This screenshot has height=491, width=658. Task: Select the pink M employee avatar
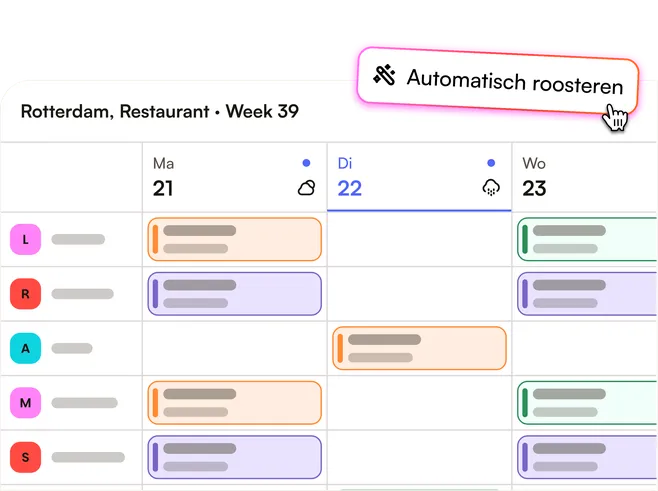click(x=26, y=403)
